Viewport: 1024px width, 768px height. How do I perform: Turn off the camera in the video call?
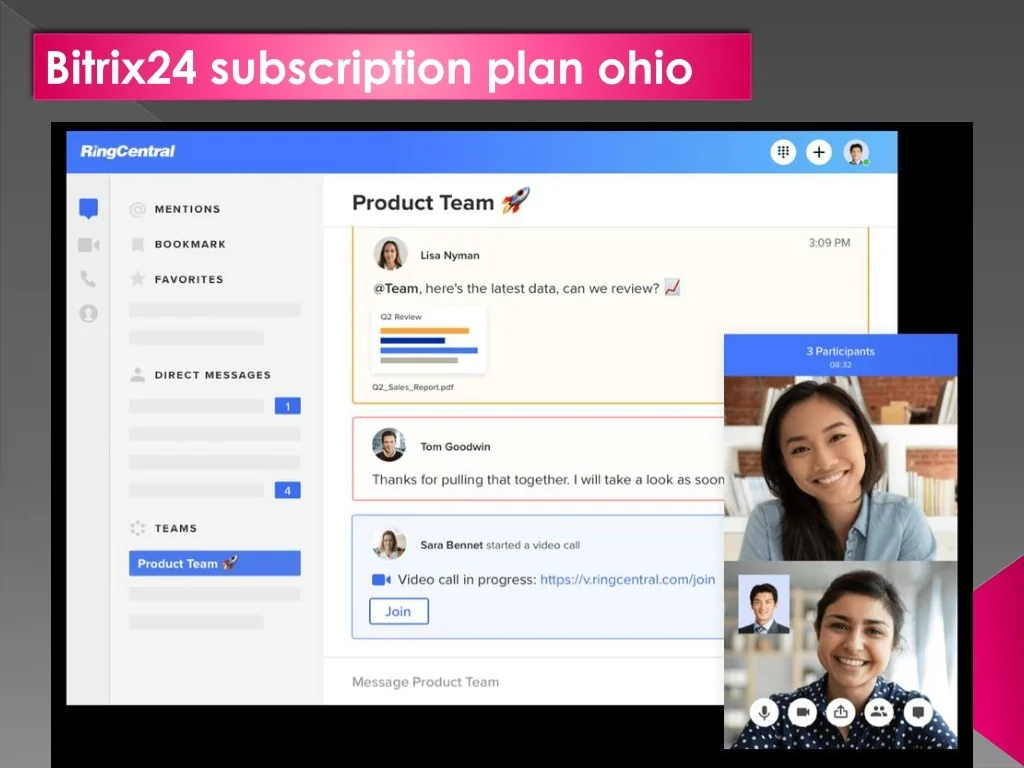tap(802, 713)
